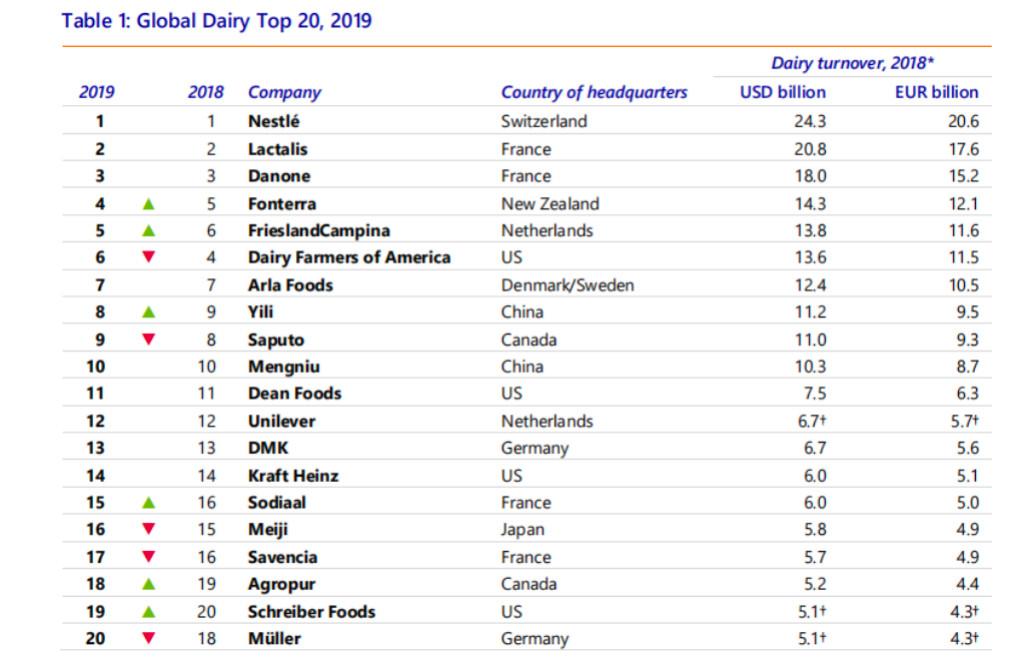Click the Country of headquarters column header
1032x664 pixels.
coord(594,92)
